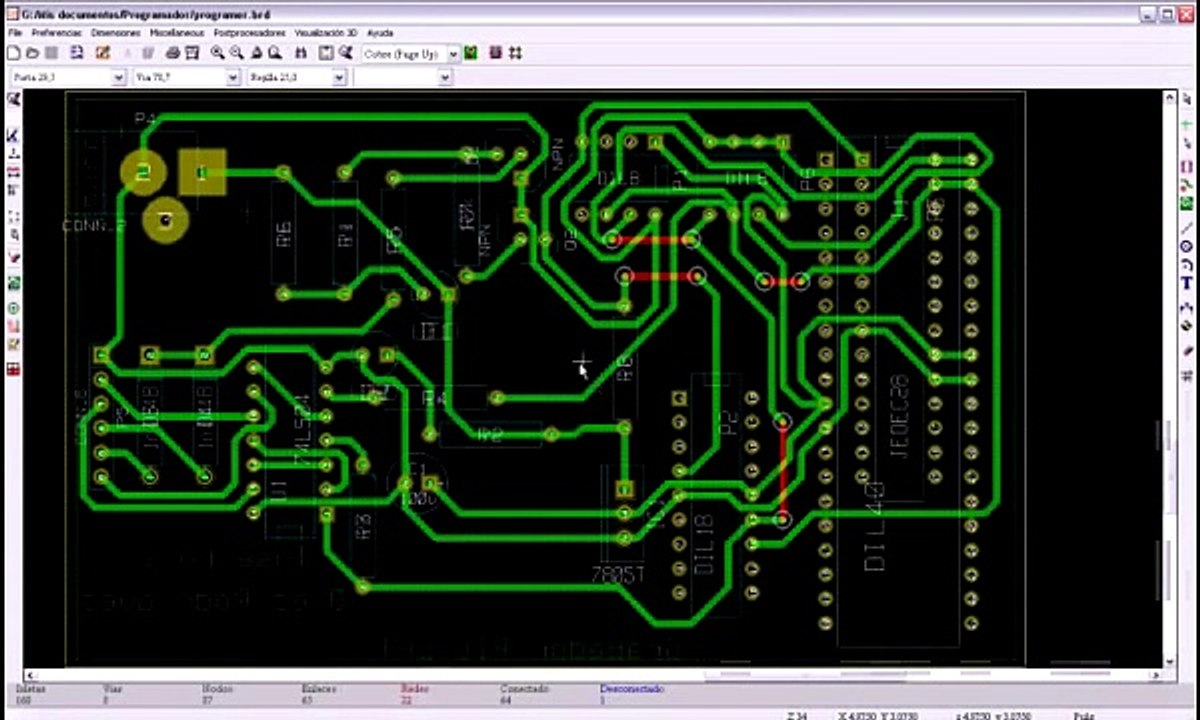The image size is (1200, 720).
Task: Select the layer alignment target tool
Action: click(1187, 325)
